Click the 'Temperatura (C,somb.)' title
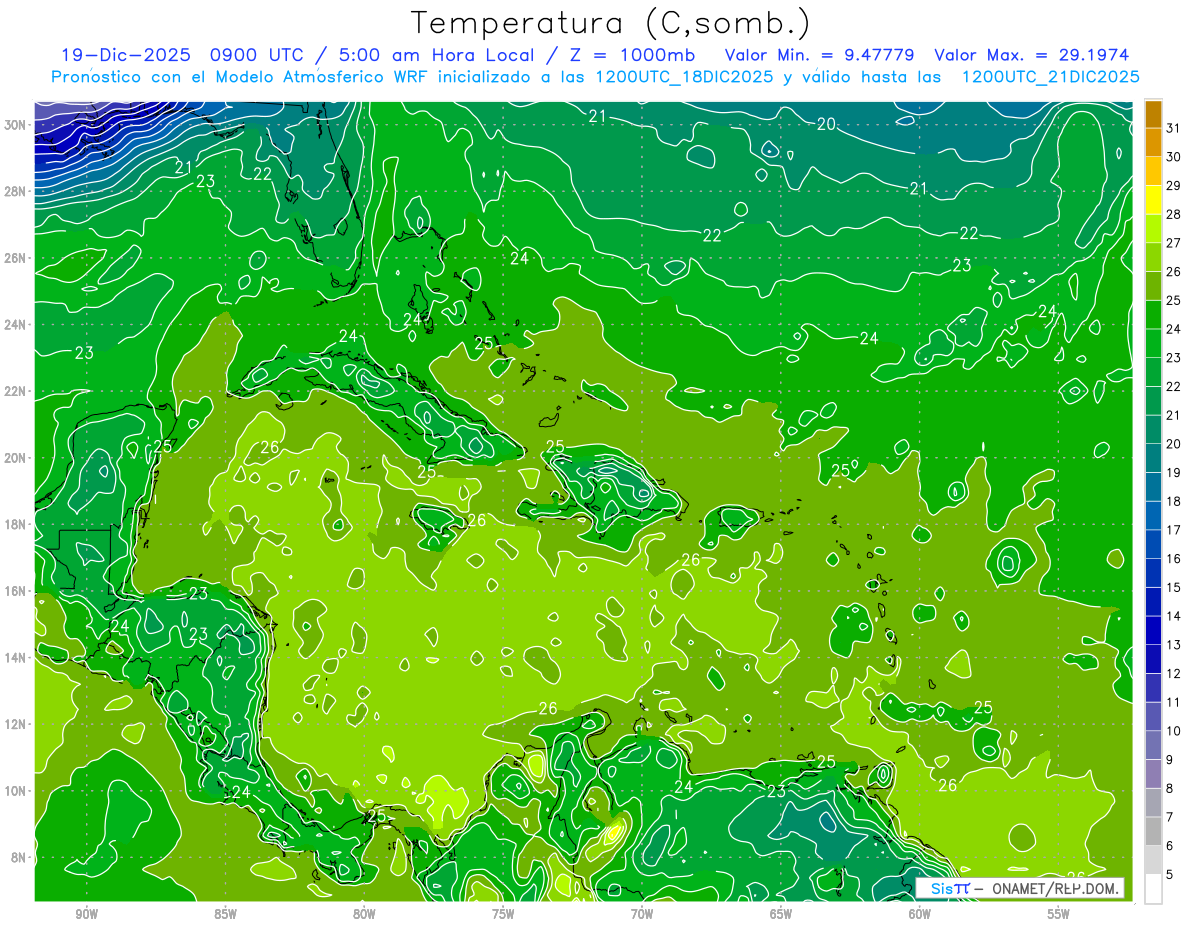Image resolution: width=1200 pixels, height=927 pixels. [611, 24]
